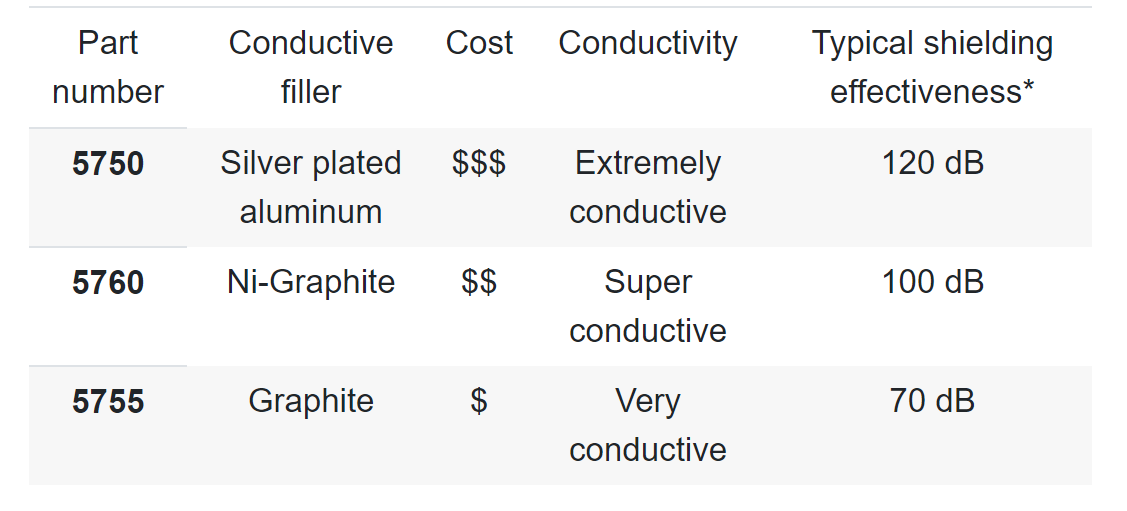The width and height of the screenshot is (1127, 511).
Task: Click the $$$ cost cell
Action: tap(479, 163)
